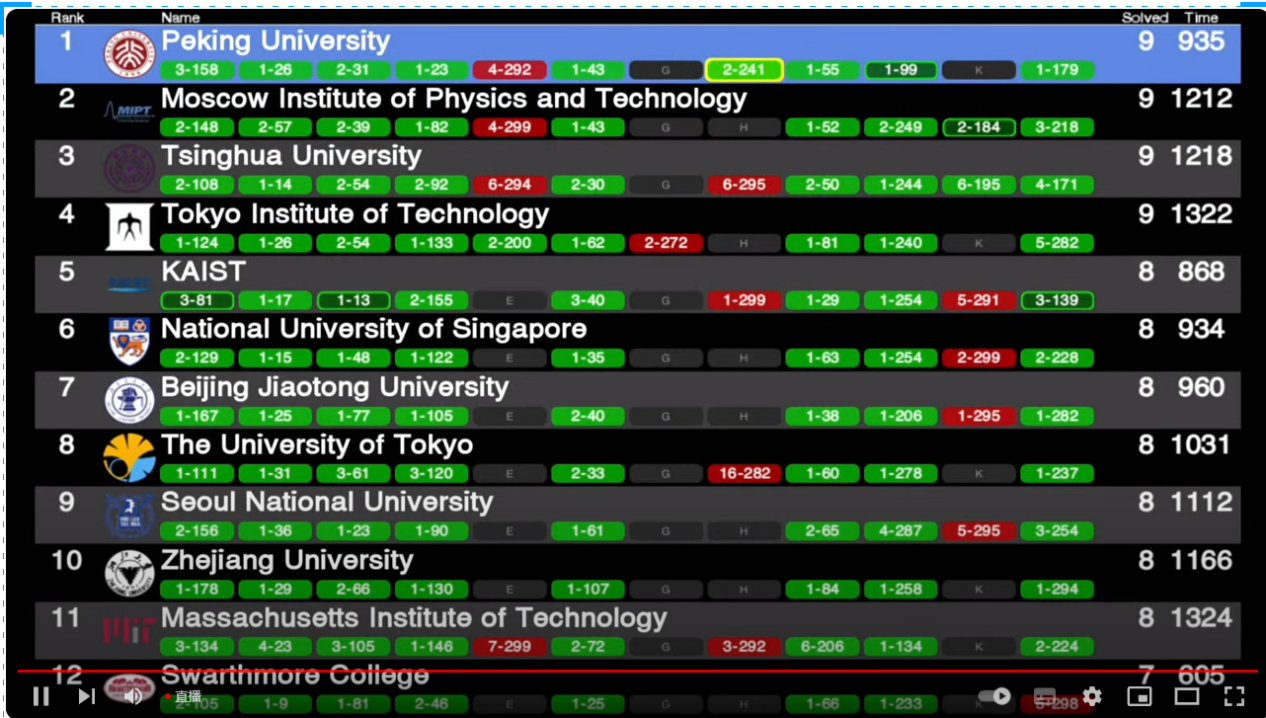
Task: Click the Zhejiang University emblem
Action: coord(130,573)
